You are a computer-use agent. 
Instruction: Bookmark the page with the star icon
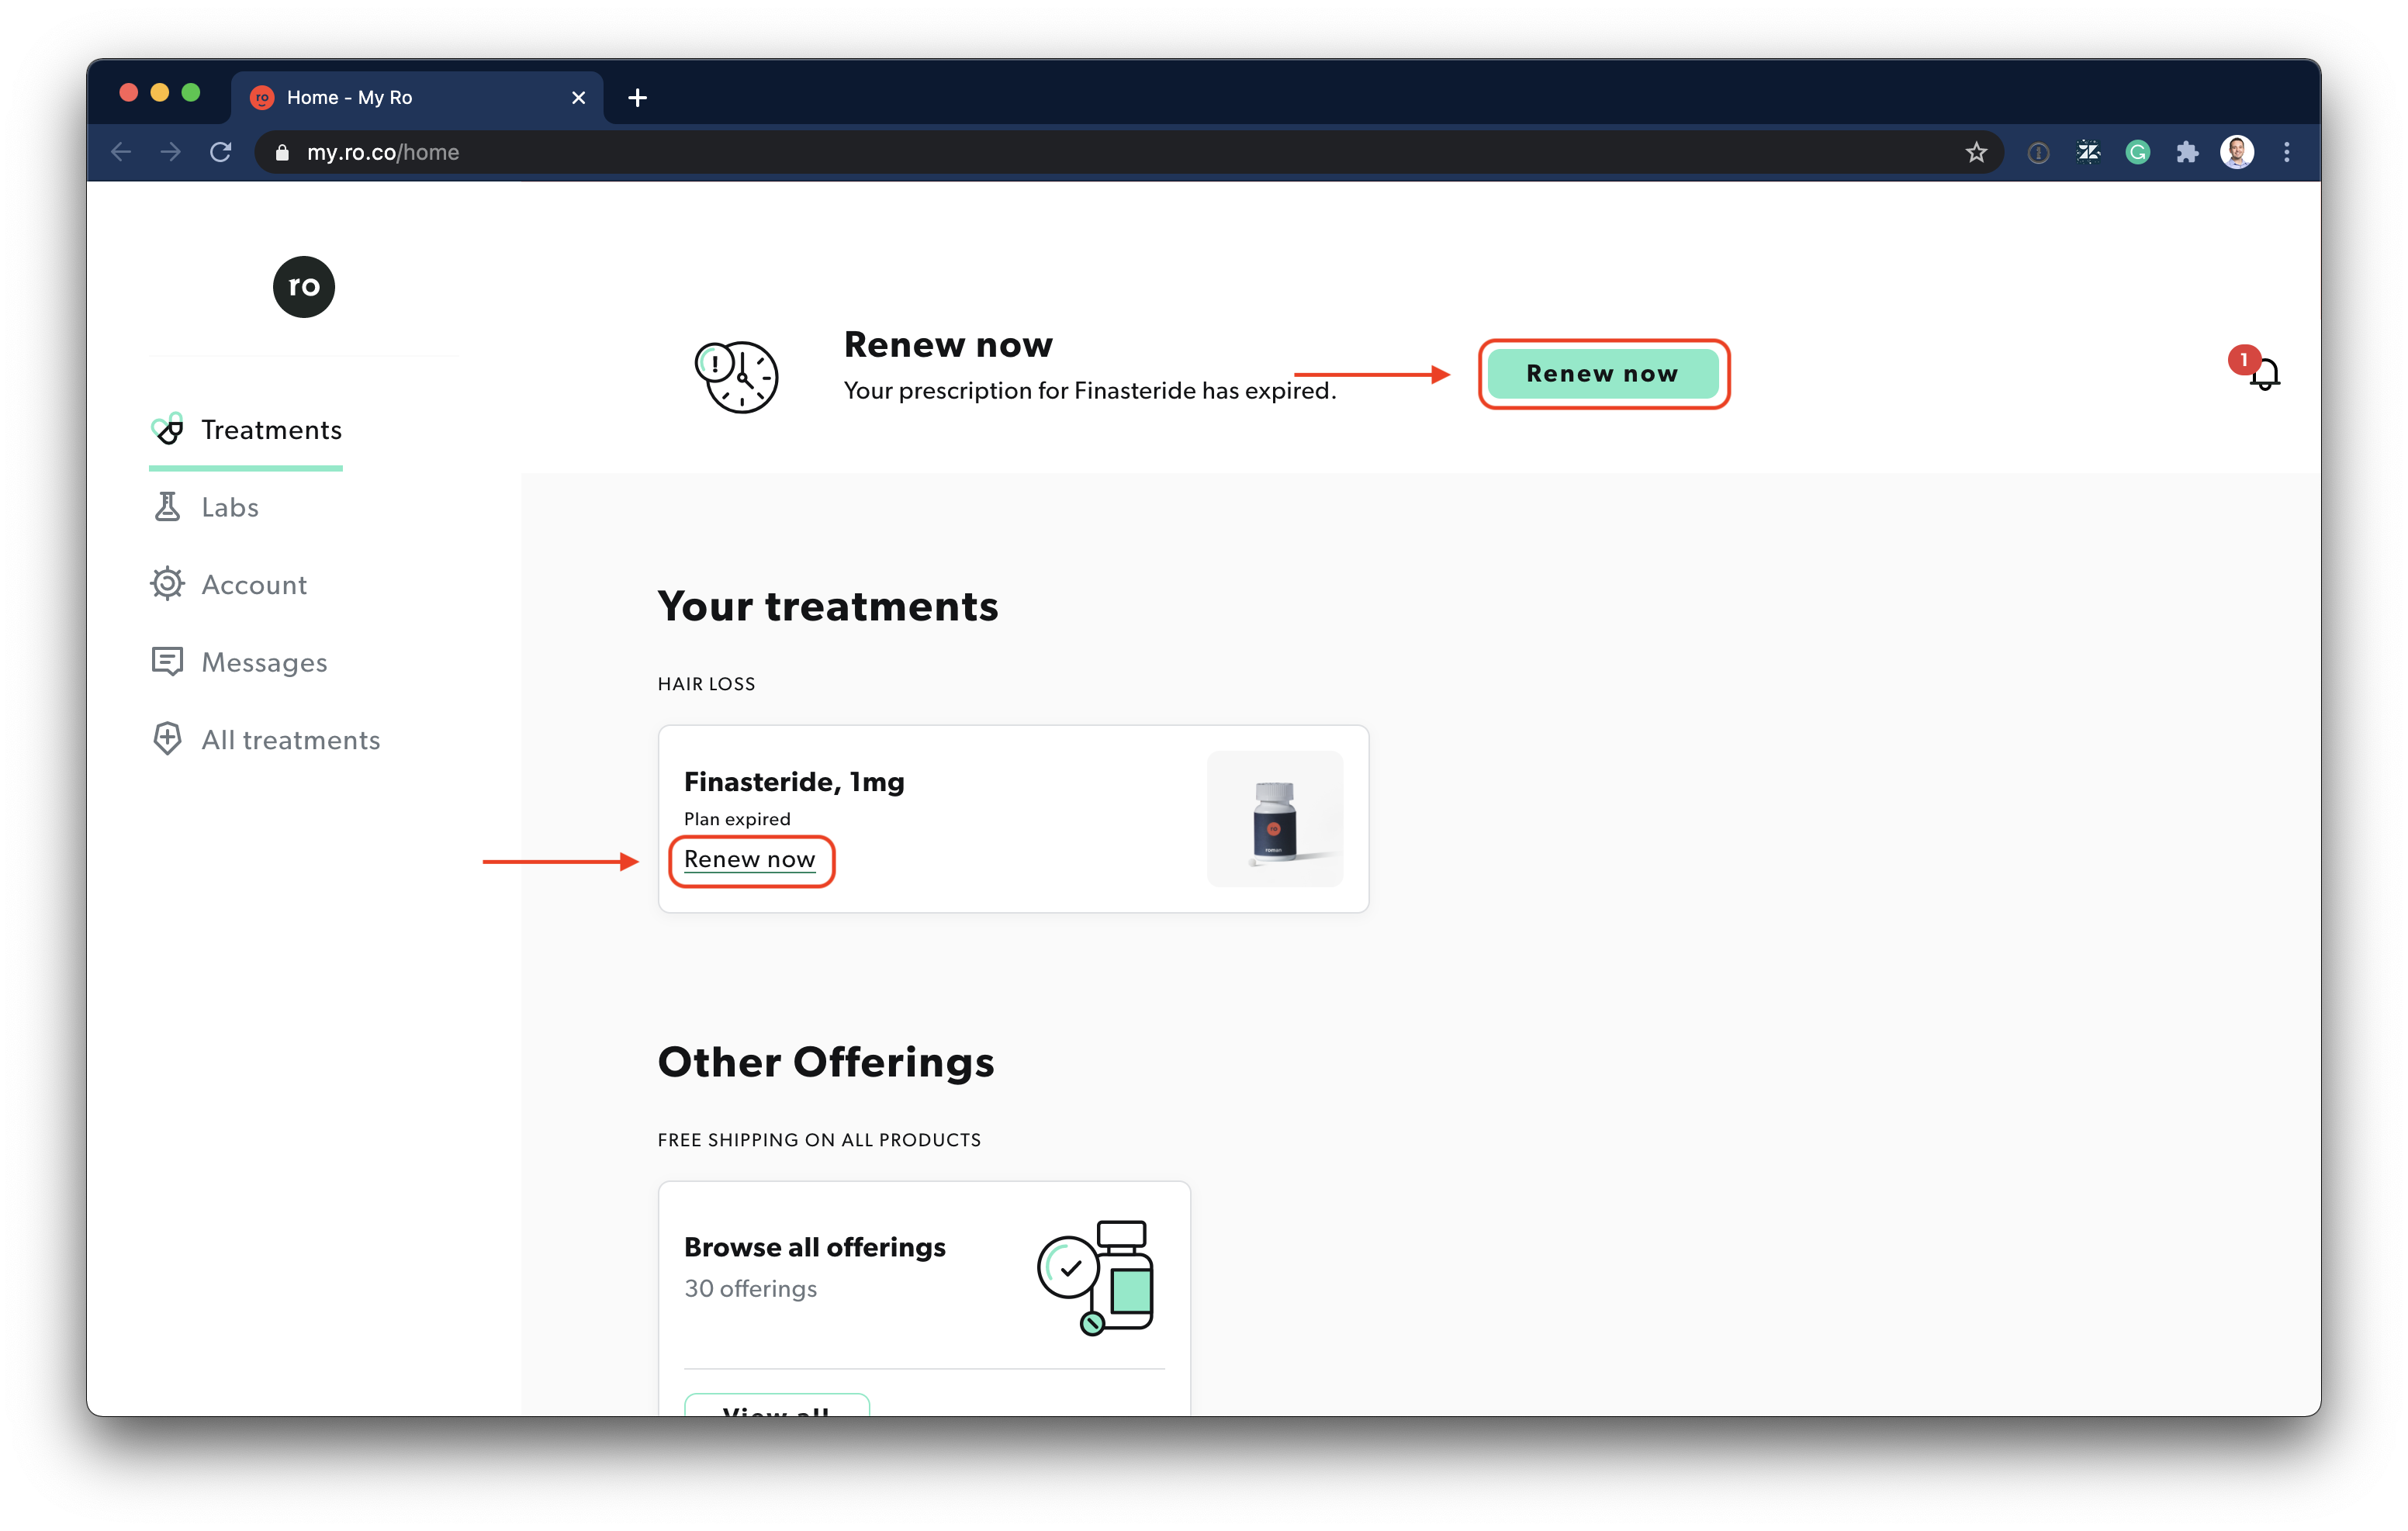tap(1976, 152)
